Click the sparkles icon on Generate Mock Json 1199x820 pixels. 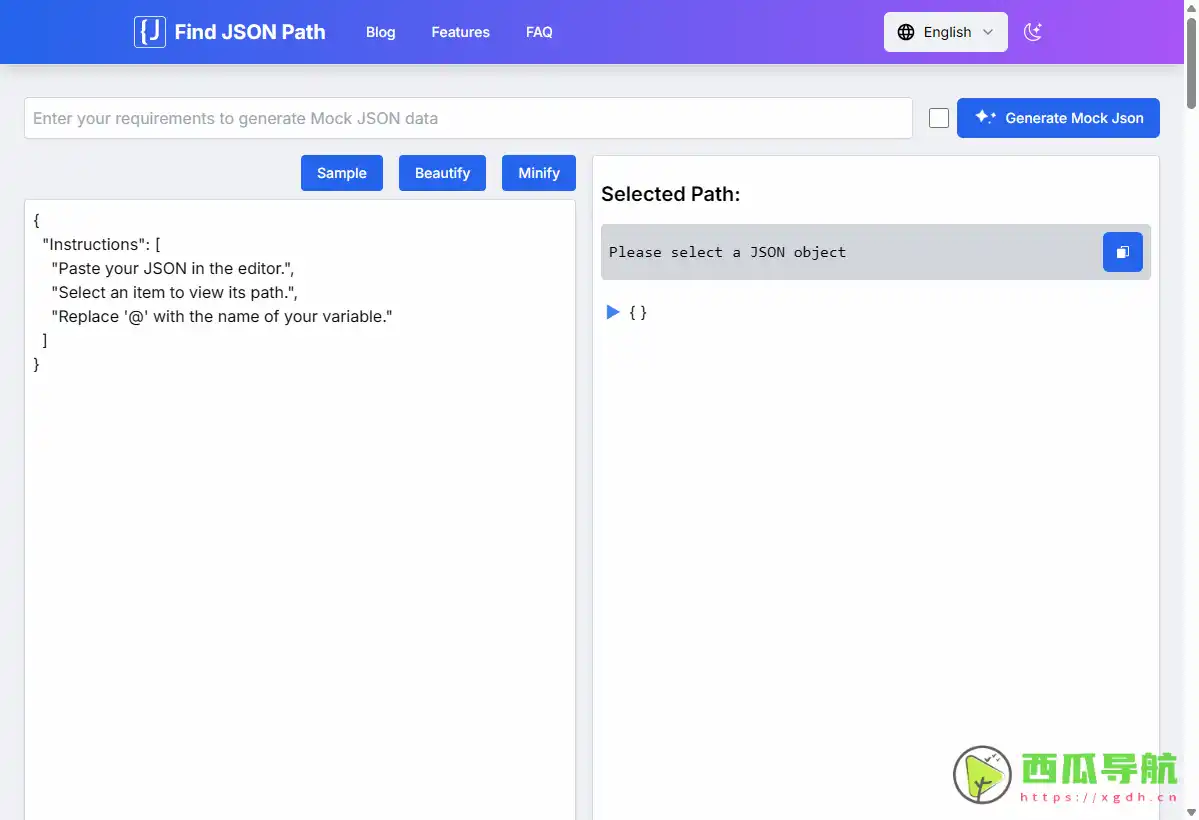pos(984,117)
